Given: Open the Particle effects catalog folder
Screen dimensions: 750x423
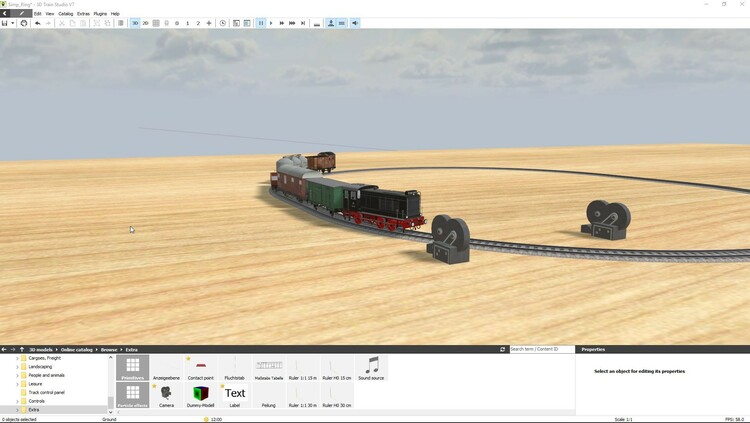Looking at the screenshot, I should [x=132, y=395].
